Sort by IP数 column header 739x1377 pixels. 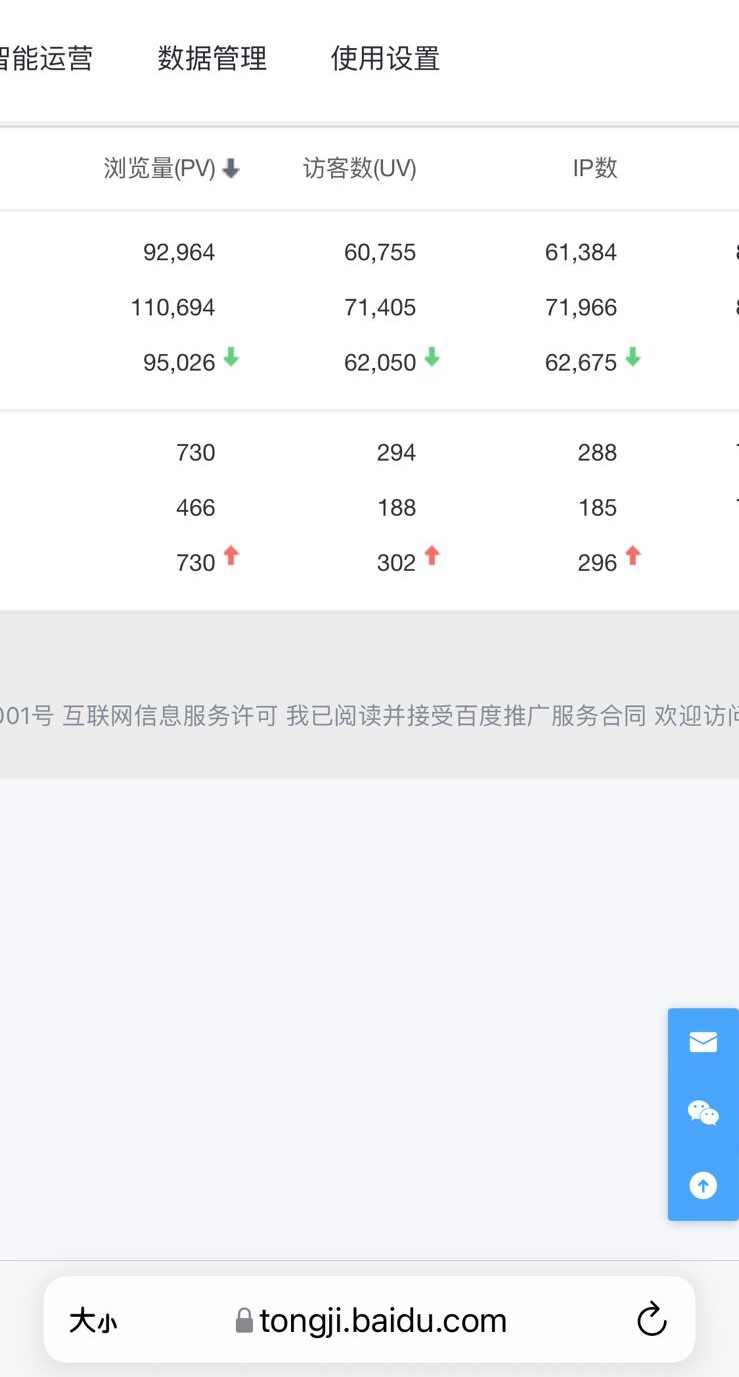[x=595, y=169]
